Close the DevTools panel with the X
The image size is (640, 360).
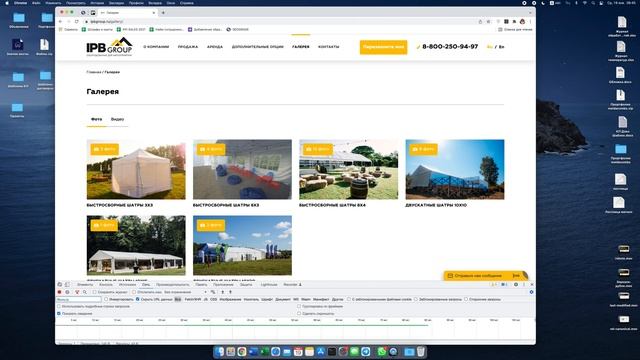(531, 284)
